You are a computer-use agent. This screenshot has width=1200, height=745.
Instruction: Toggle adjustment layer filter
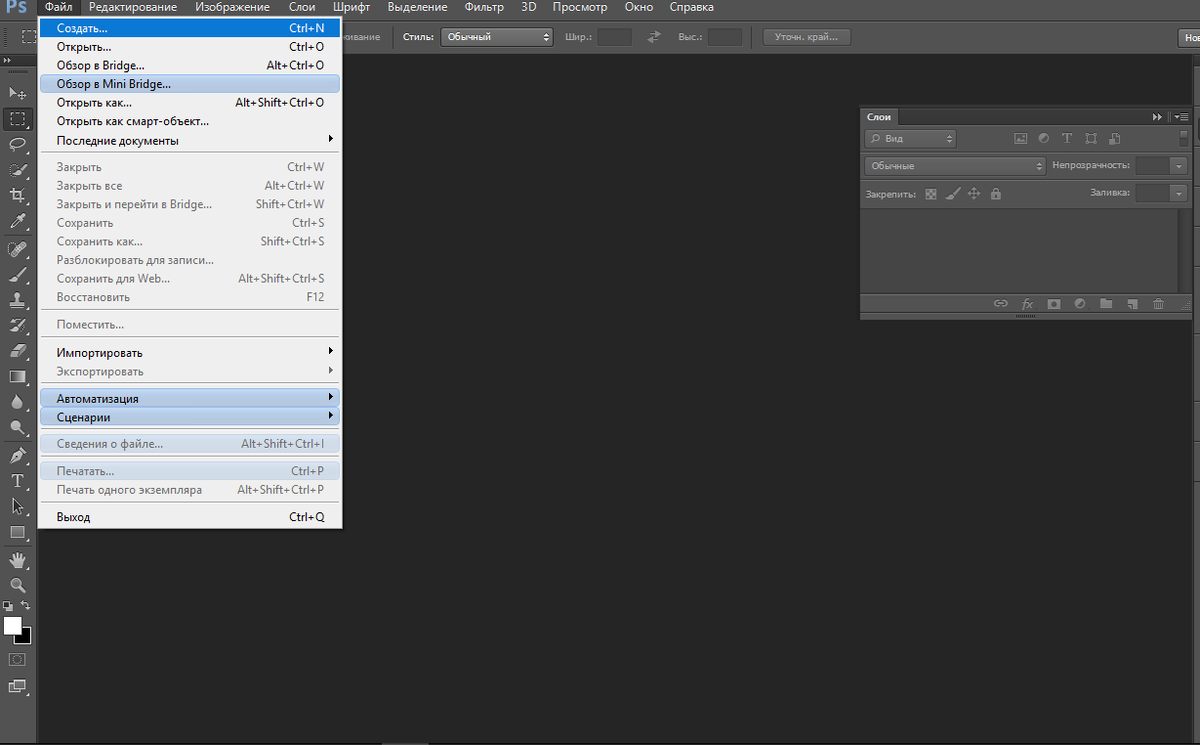click(x=1044, y=139)
